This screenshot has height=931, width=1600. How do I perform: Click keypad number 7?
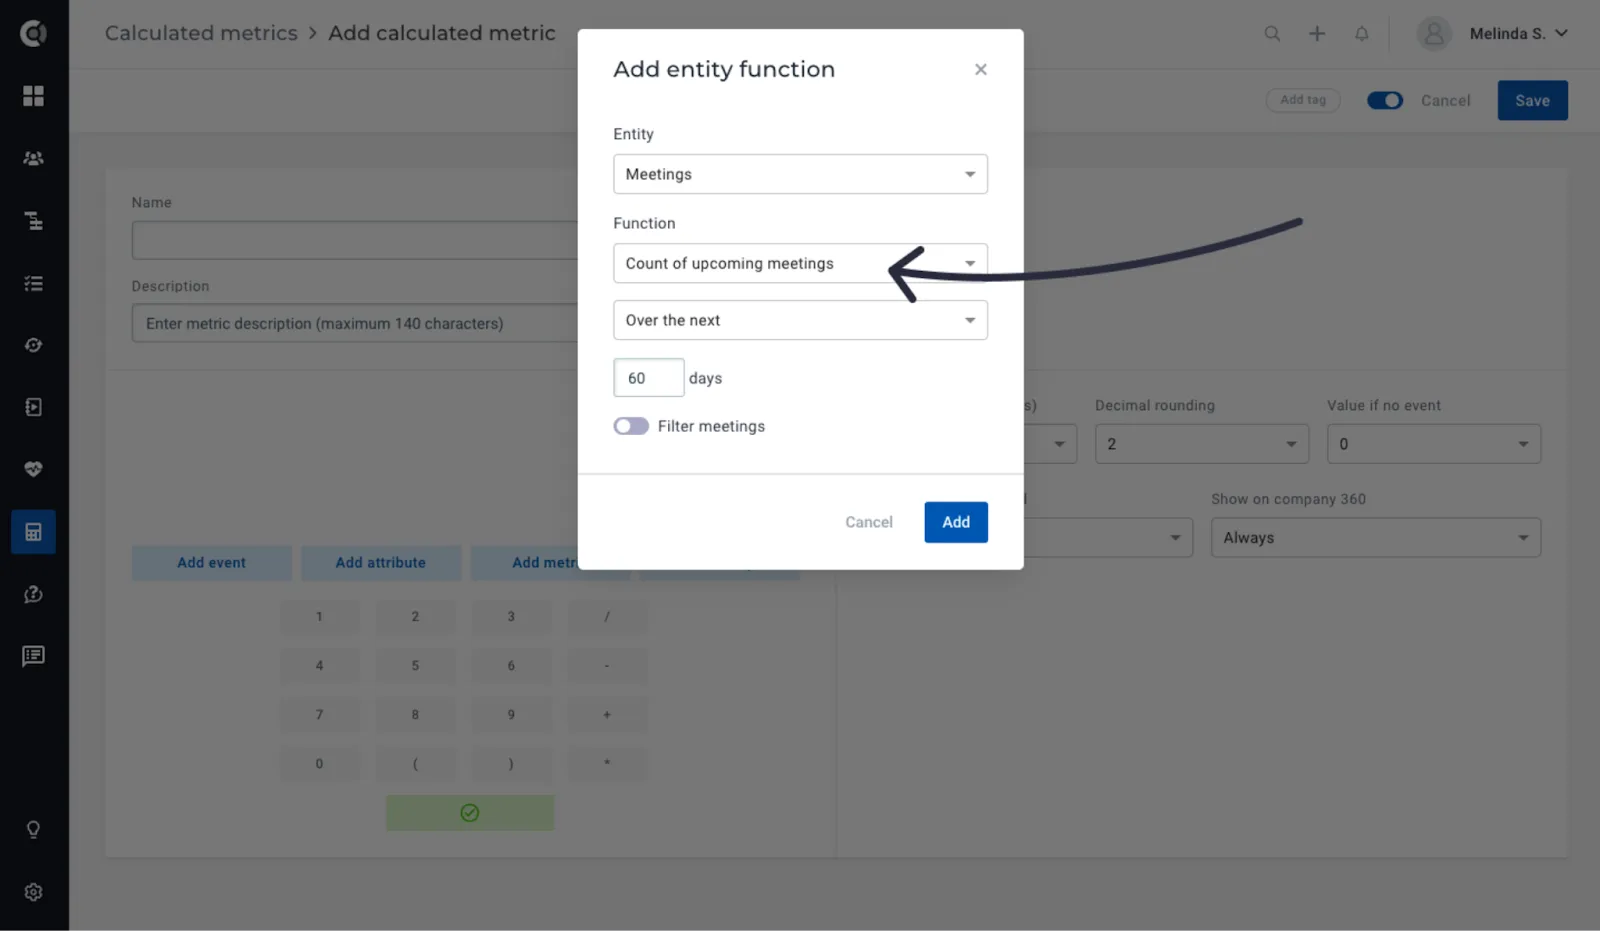319,714
